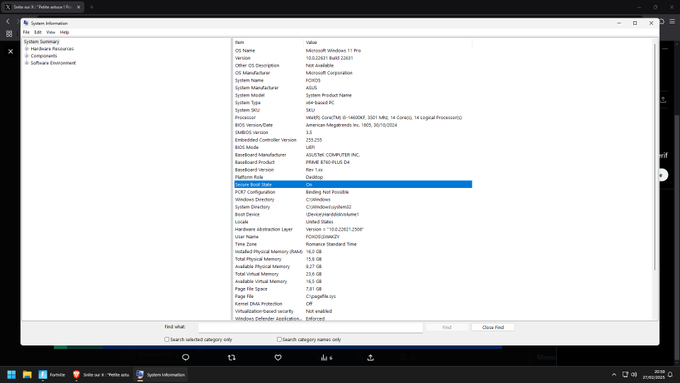Select the BIOS Mode row
Viewport: 680px width, 383px height.
pos(353,147)
